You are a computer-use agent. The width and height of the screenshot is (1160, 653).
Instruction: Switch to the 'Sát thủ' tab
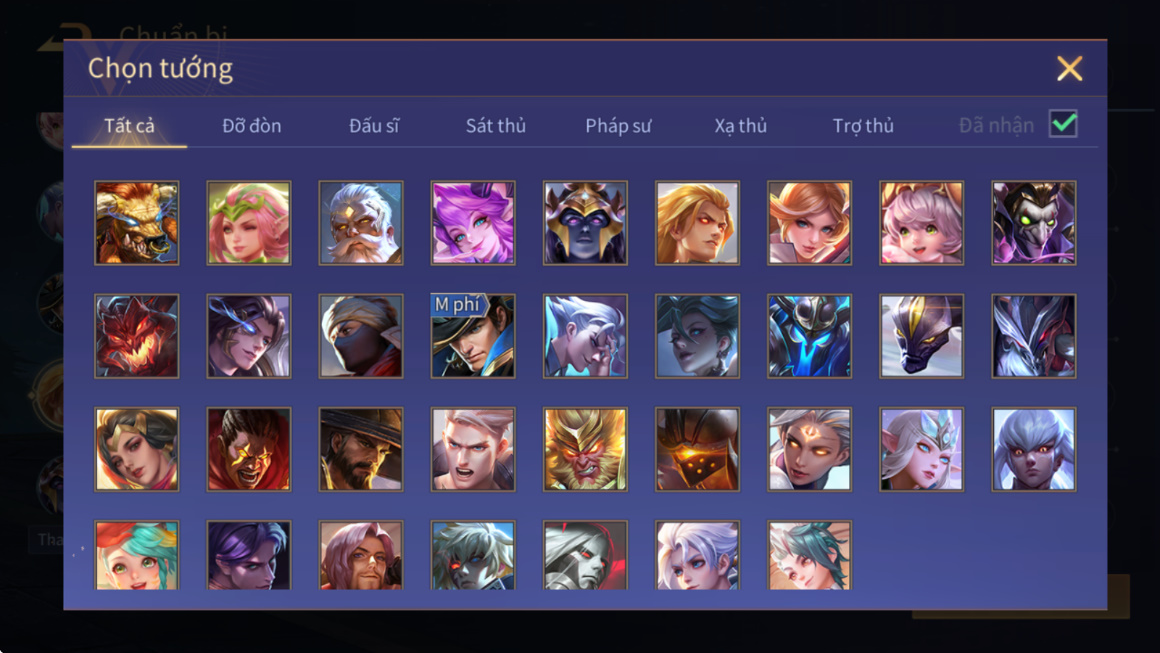point(496,126)
